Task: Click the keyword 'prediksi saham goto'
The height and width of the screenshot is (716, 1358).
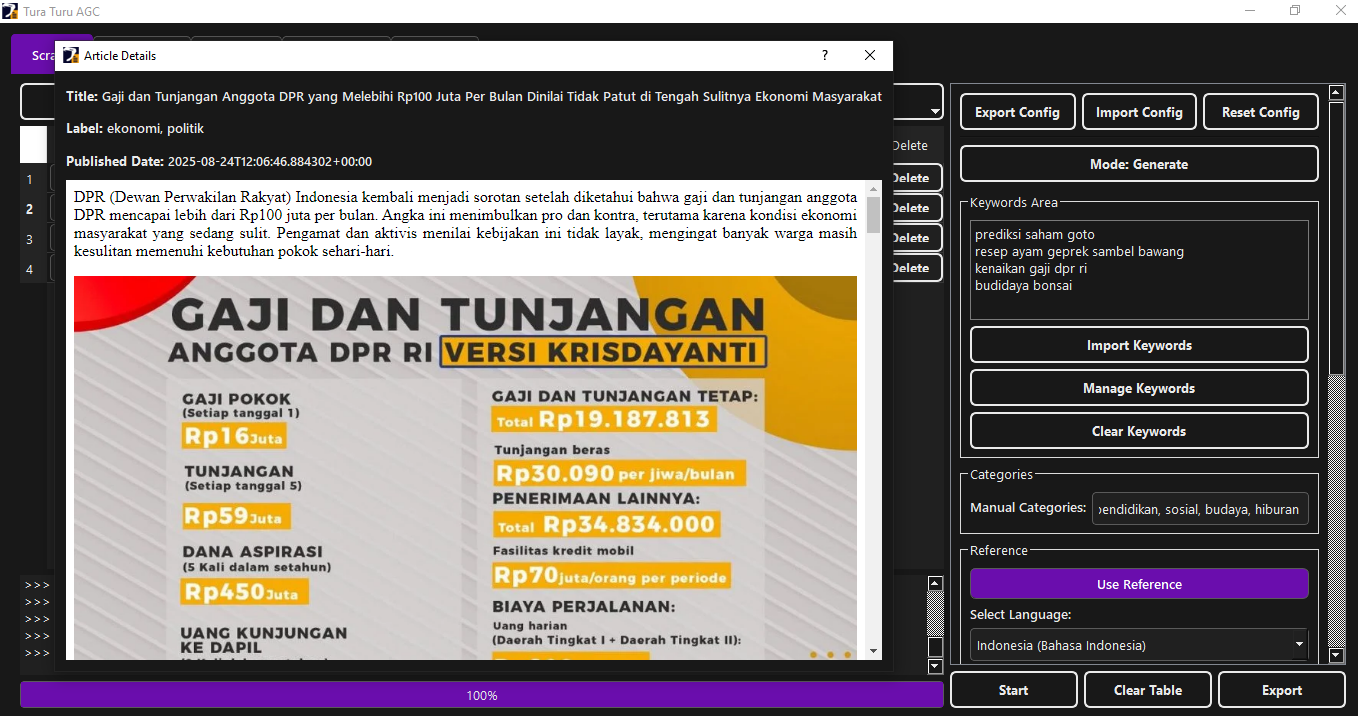Action: [1035, 235]
